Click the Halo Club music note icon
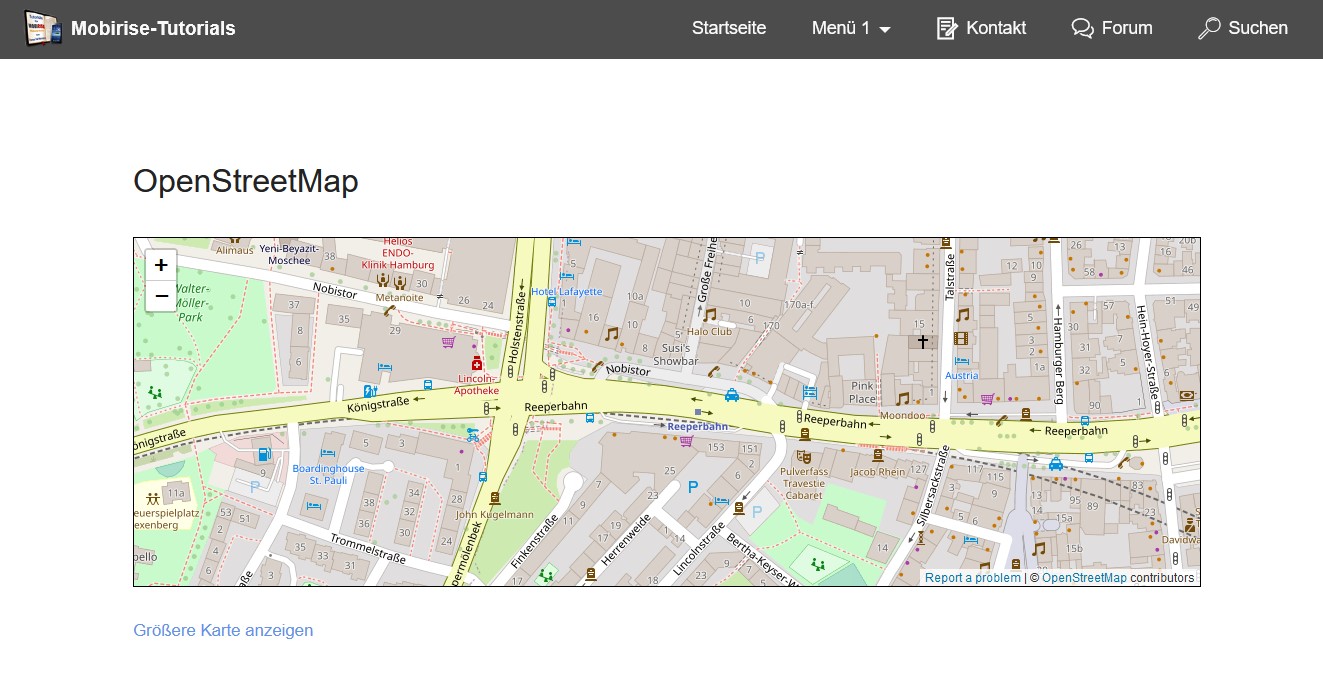The image size is (1323, 700). 710,314
